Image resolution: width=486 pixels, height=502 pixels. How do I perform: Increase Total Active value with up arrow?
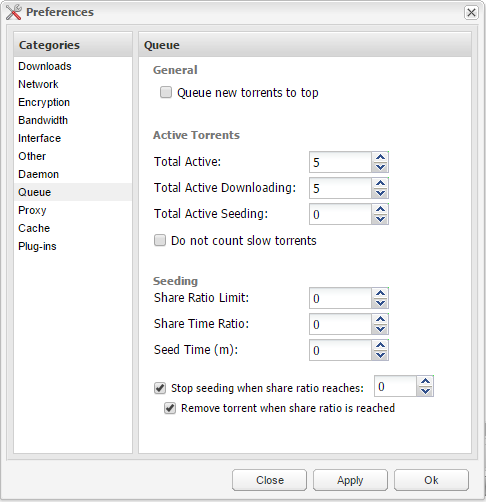(x=380, y=157)
